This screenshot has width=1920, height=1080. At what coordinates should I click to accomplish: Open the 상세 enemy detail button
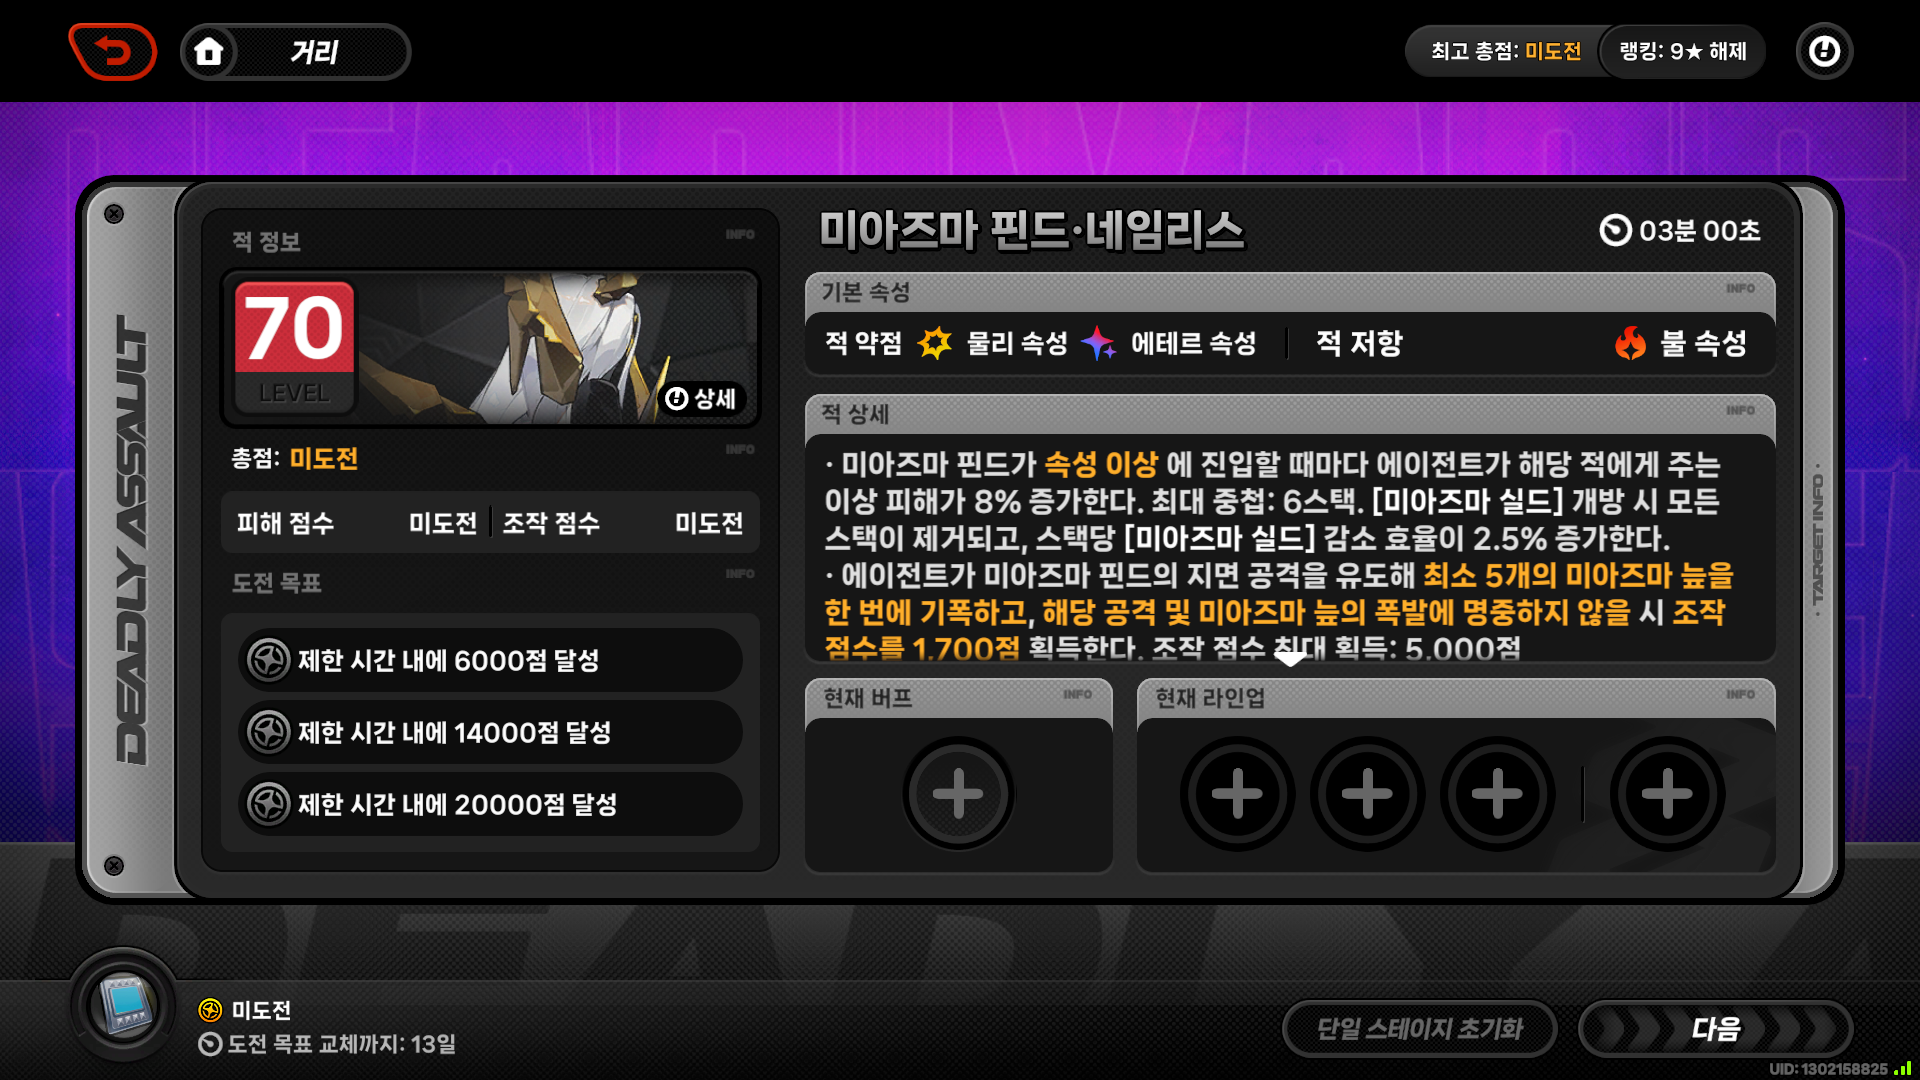click(x=701, y=398)
